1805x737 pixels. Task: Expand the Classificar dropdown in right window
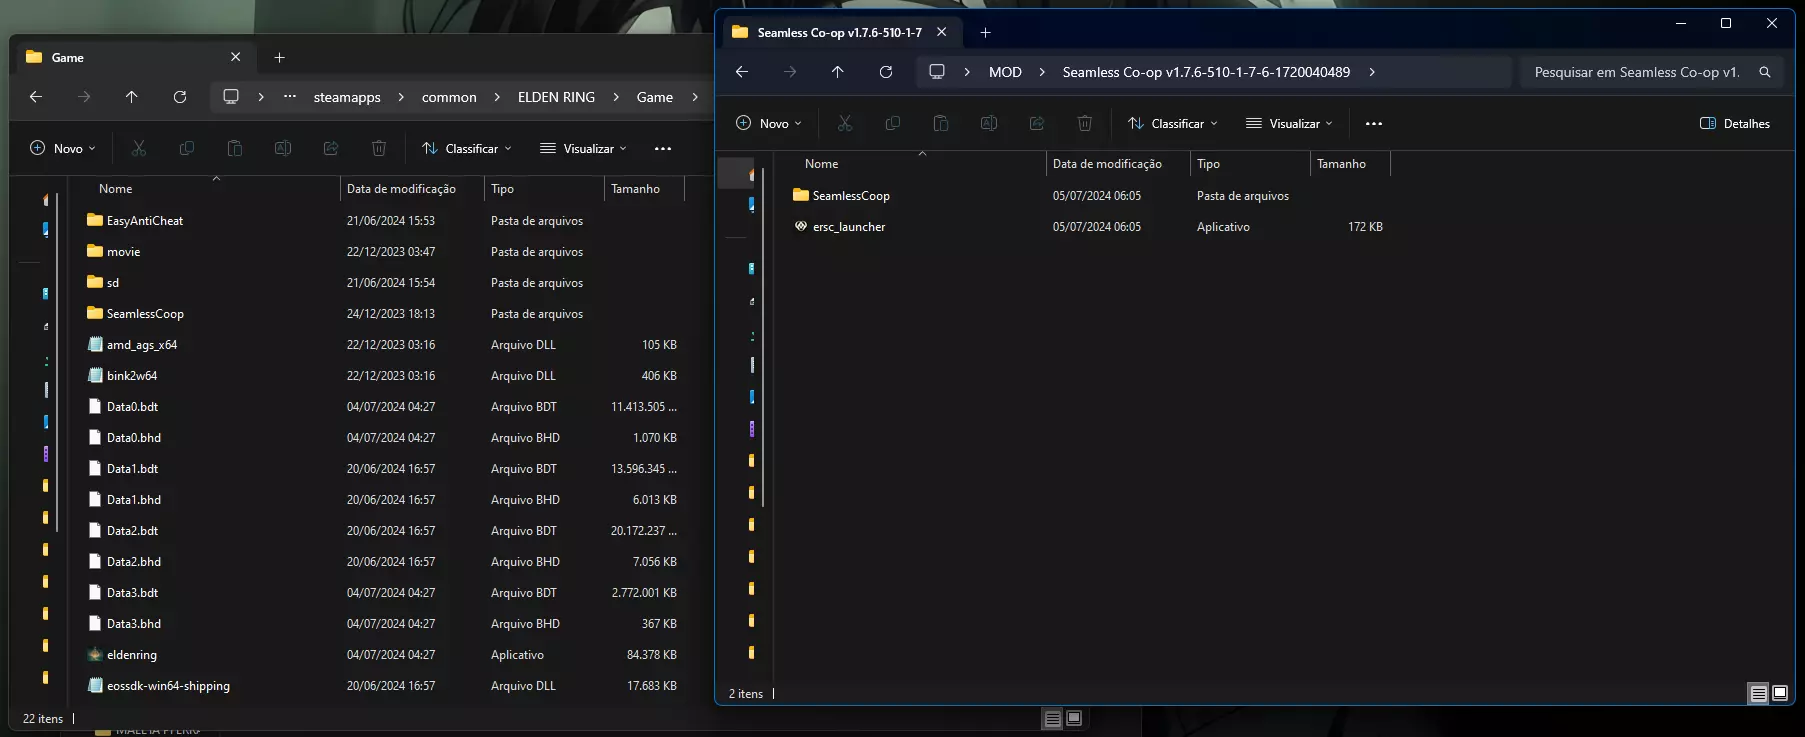pos(1173,124)
